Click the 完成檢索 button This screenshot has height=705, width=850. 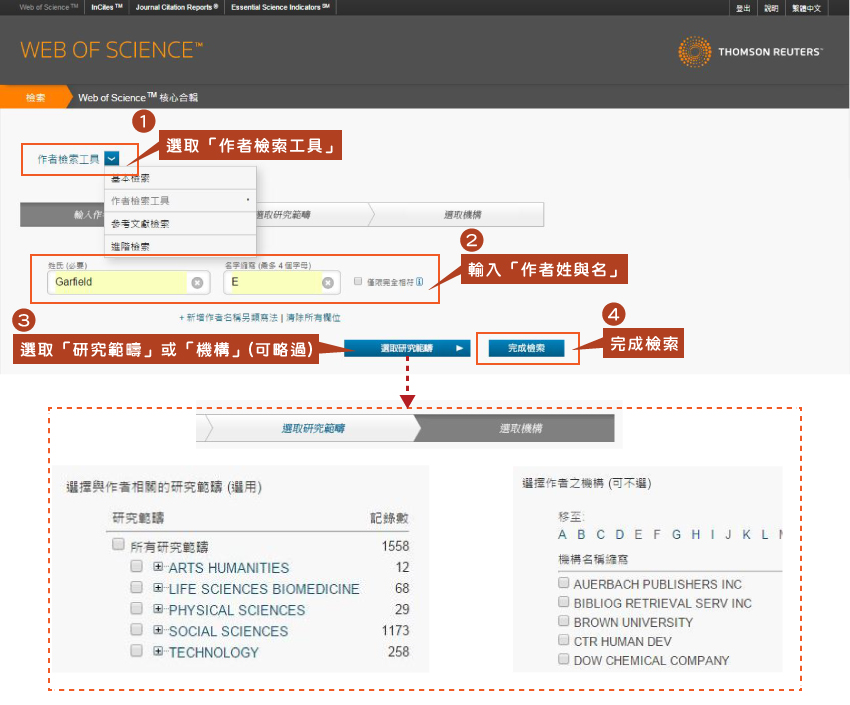tap(526, 348)
